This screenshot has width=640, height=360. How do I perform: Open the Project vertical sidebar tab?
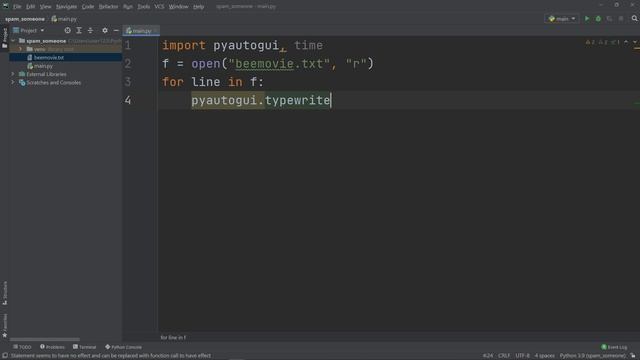4,38
